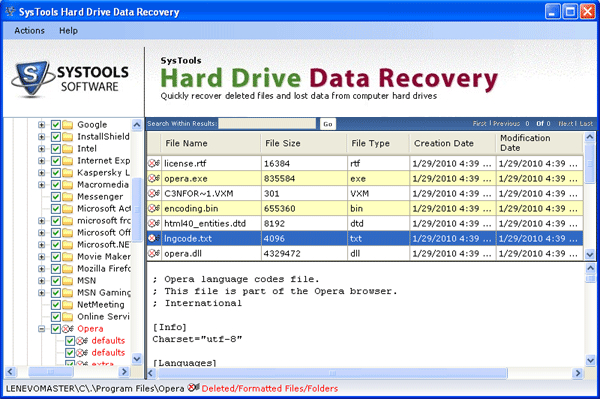The width and height of the screenshot is (600, 399).
Task: Click the Movie Maker folder icon
Action: [67, 257]
